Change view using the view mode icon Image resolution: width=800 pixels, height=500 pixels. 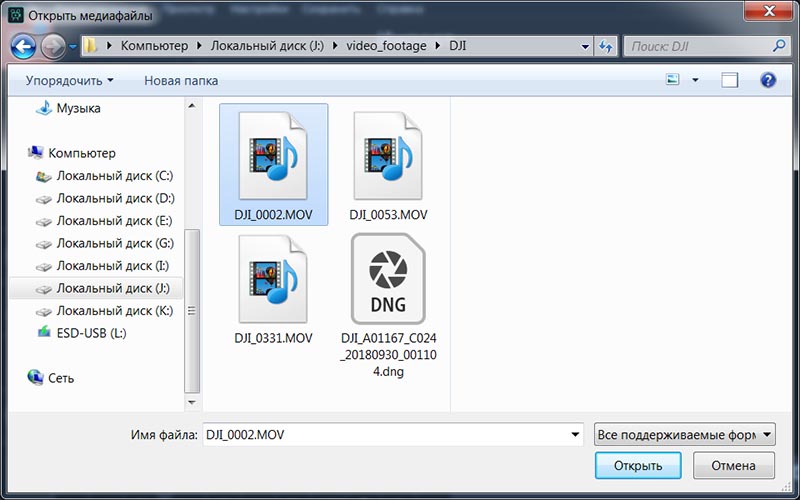point(673,80)
